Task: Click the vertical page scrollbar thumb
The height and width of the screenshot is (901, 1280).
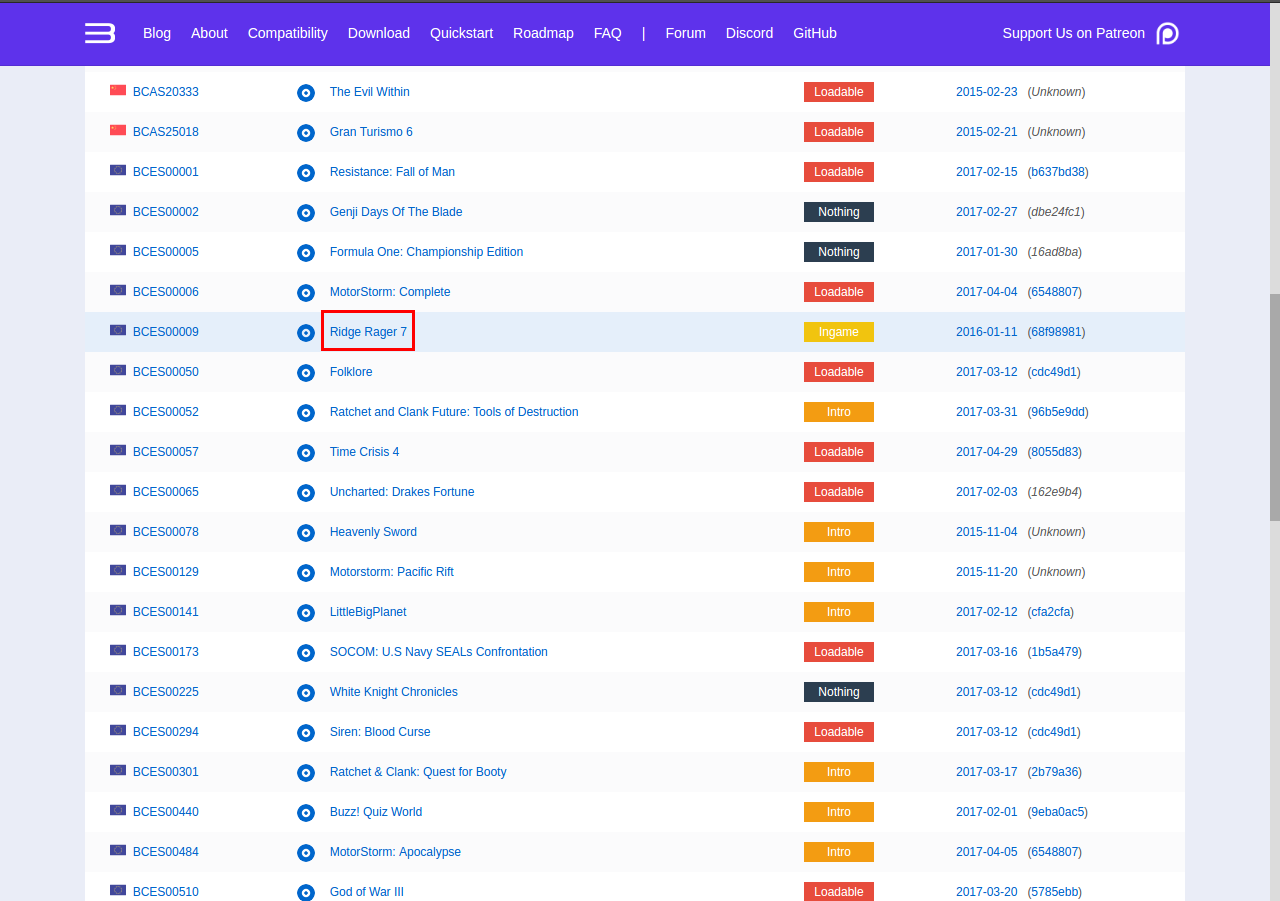Action: point(1274,405)
